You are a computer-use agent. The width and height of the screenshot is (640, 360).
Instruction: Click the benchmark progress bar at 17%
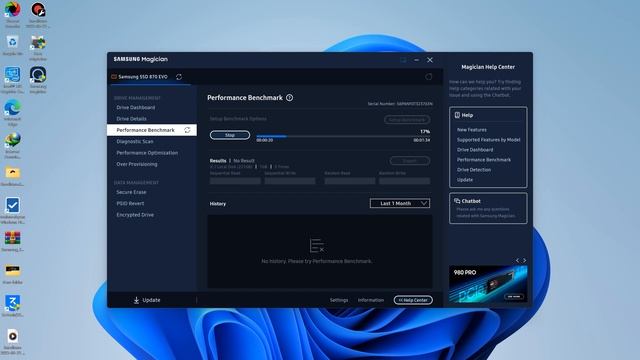coord(343,136)
